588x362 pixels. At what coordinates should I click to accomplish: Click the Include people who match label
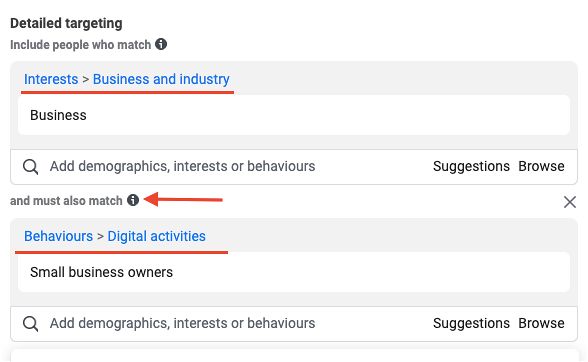(x=81, y=45)
